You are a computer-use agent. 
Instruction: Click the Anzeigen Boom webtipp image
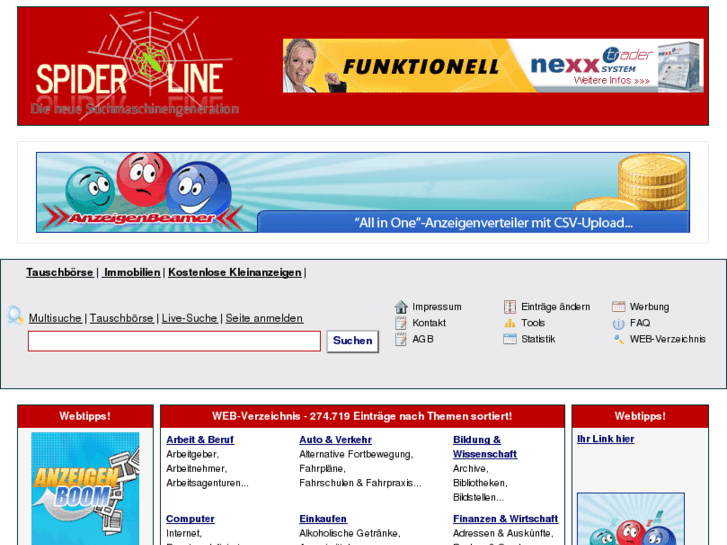pos(85,488)
